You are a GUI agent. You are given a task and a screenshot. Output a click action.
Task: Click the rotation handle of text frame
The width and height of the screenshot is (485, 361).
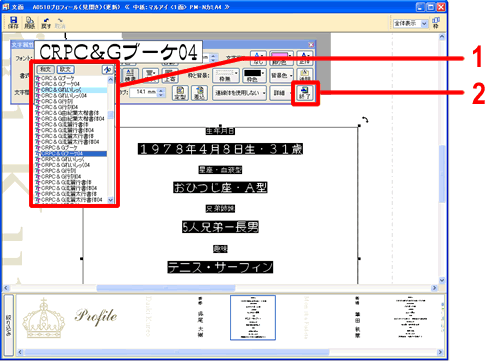tap(365, 120)
